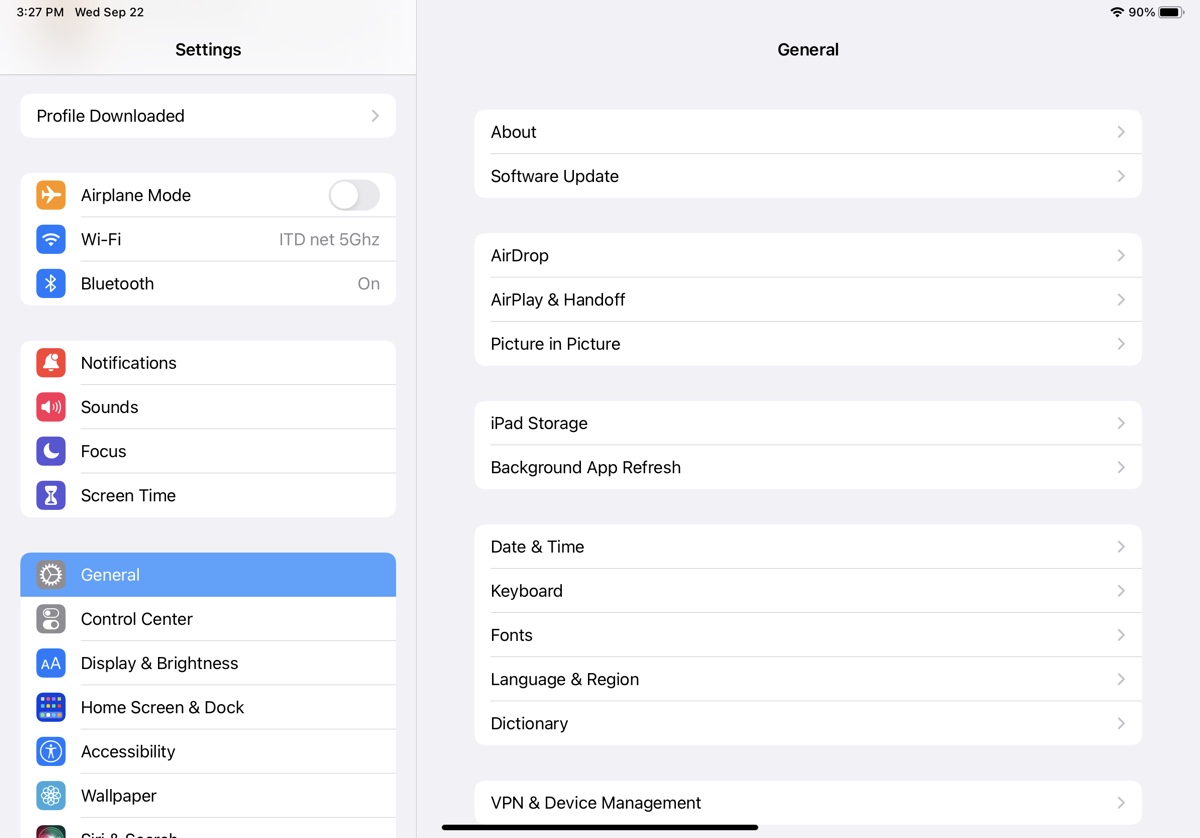The width and height of the screenshot is (1200, 838).
Task: Tap the Control Center switches icon
Action: (x=51, y=619)
